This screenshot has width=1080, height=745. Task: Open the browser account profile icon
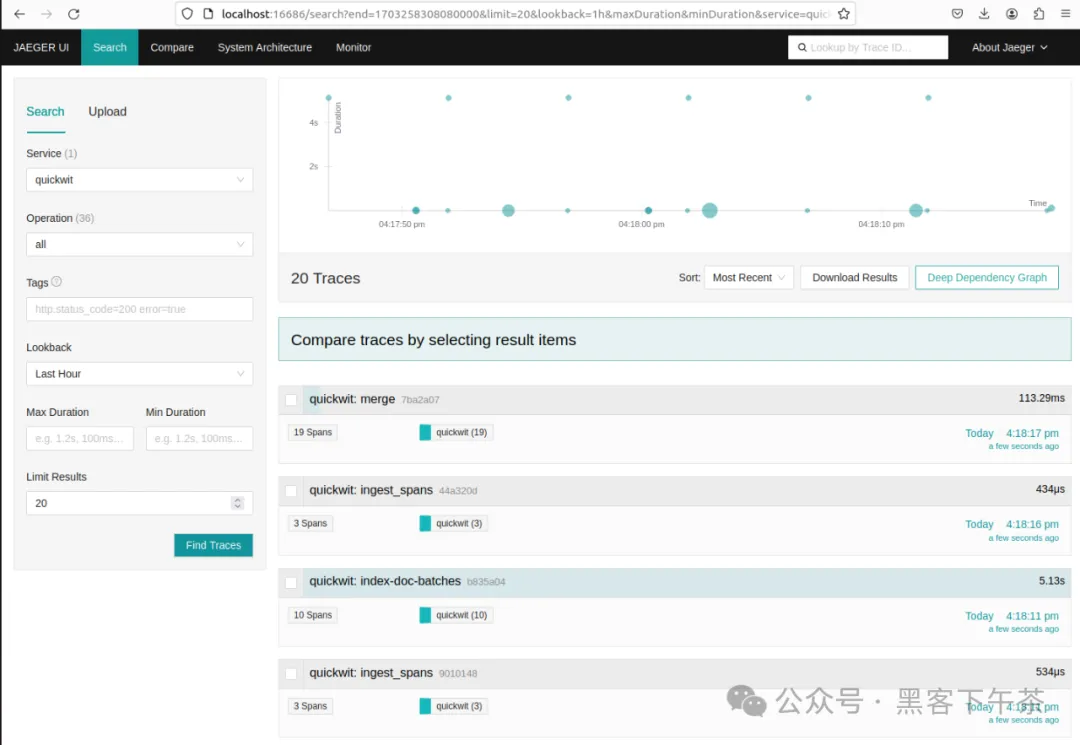click(1012, 14)
